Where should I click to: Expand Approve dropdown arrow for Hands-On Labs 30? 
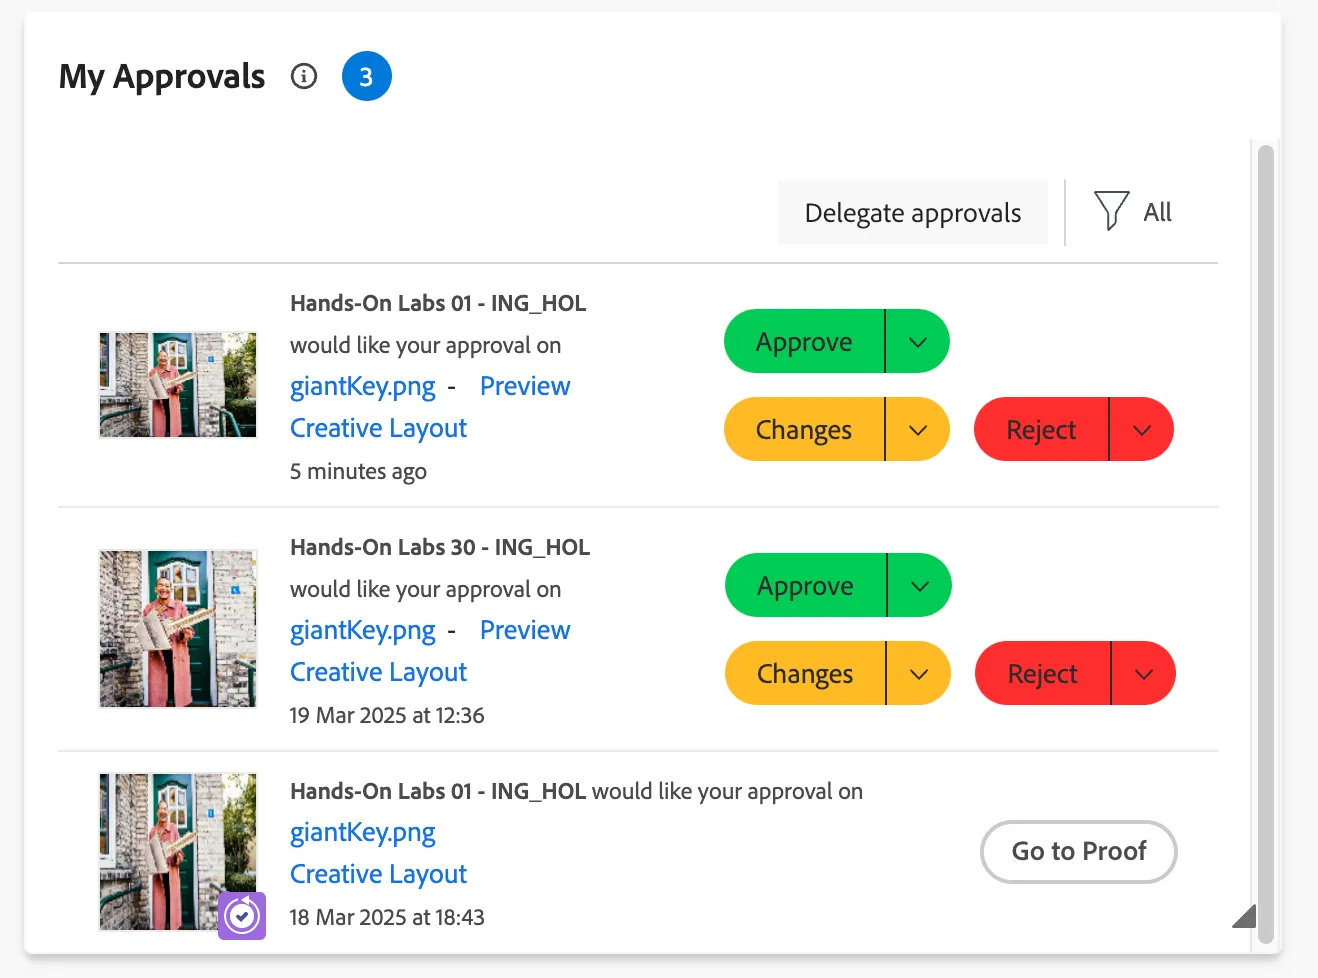(920, 585)
